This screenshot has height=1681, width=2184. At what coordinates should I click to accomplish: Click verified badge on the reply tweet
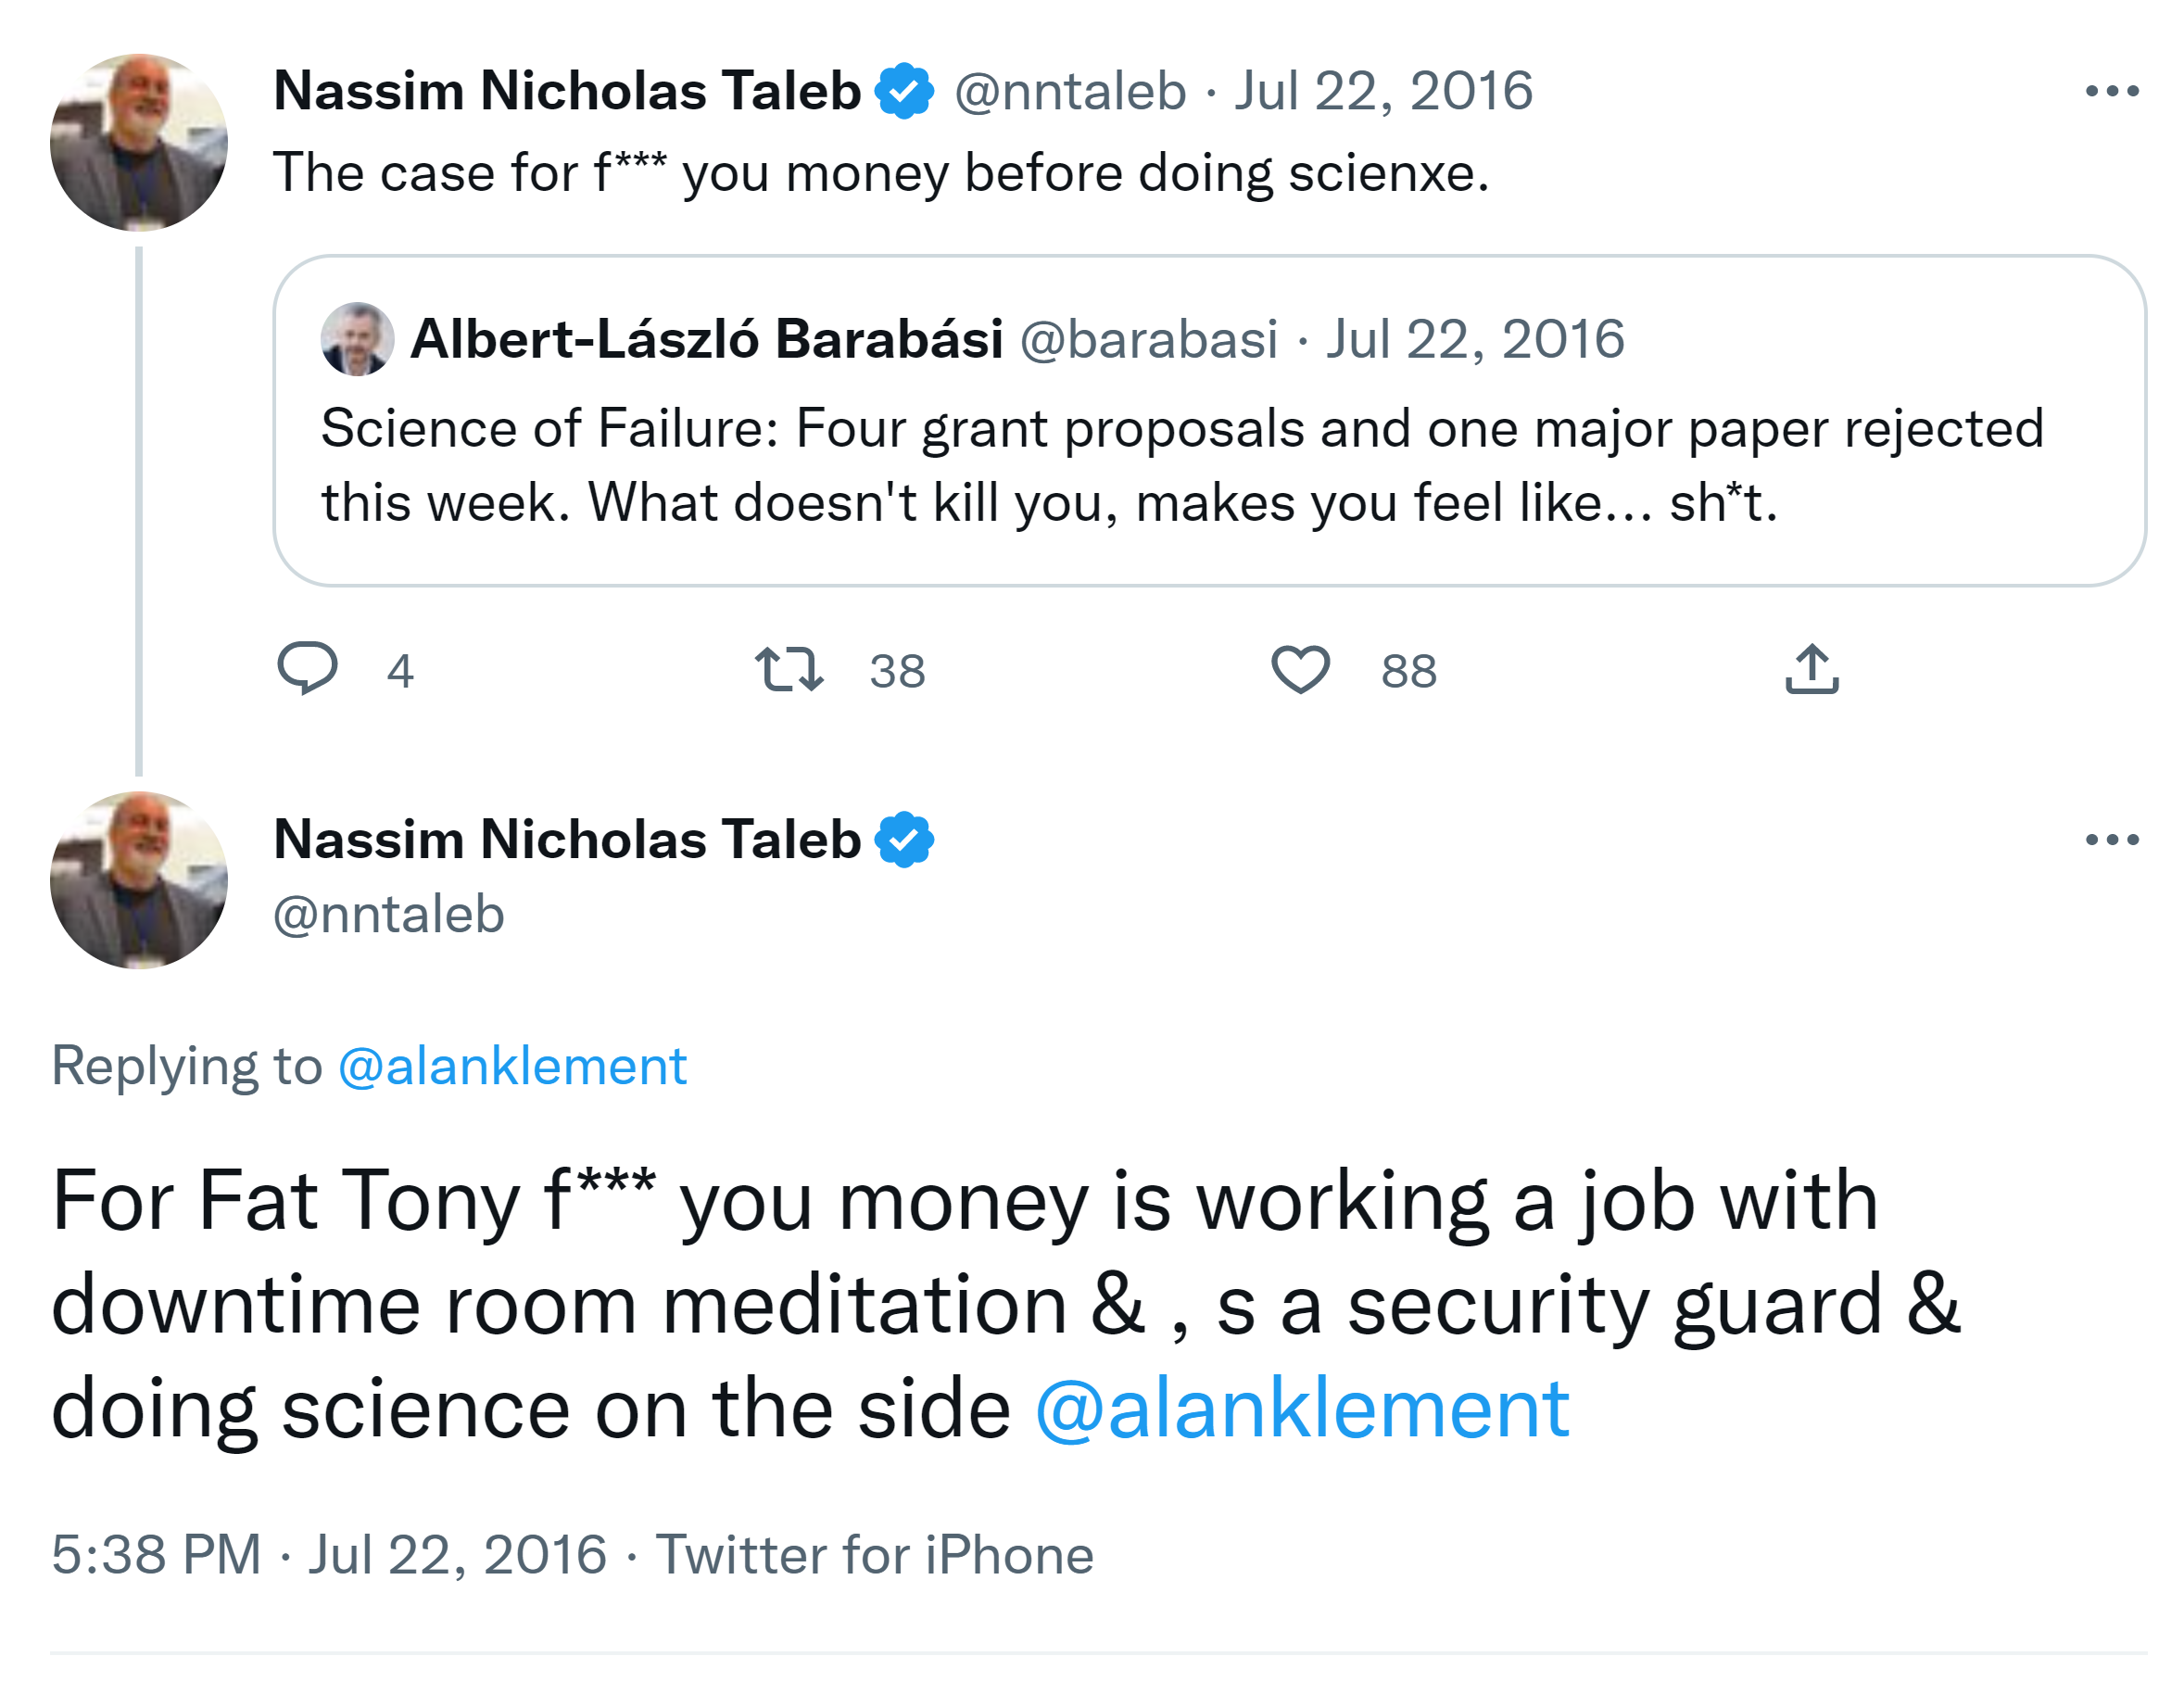[904, 839]
